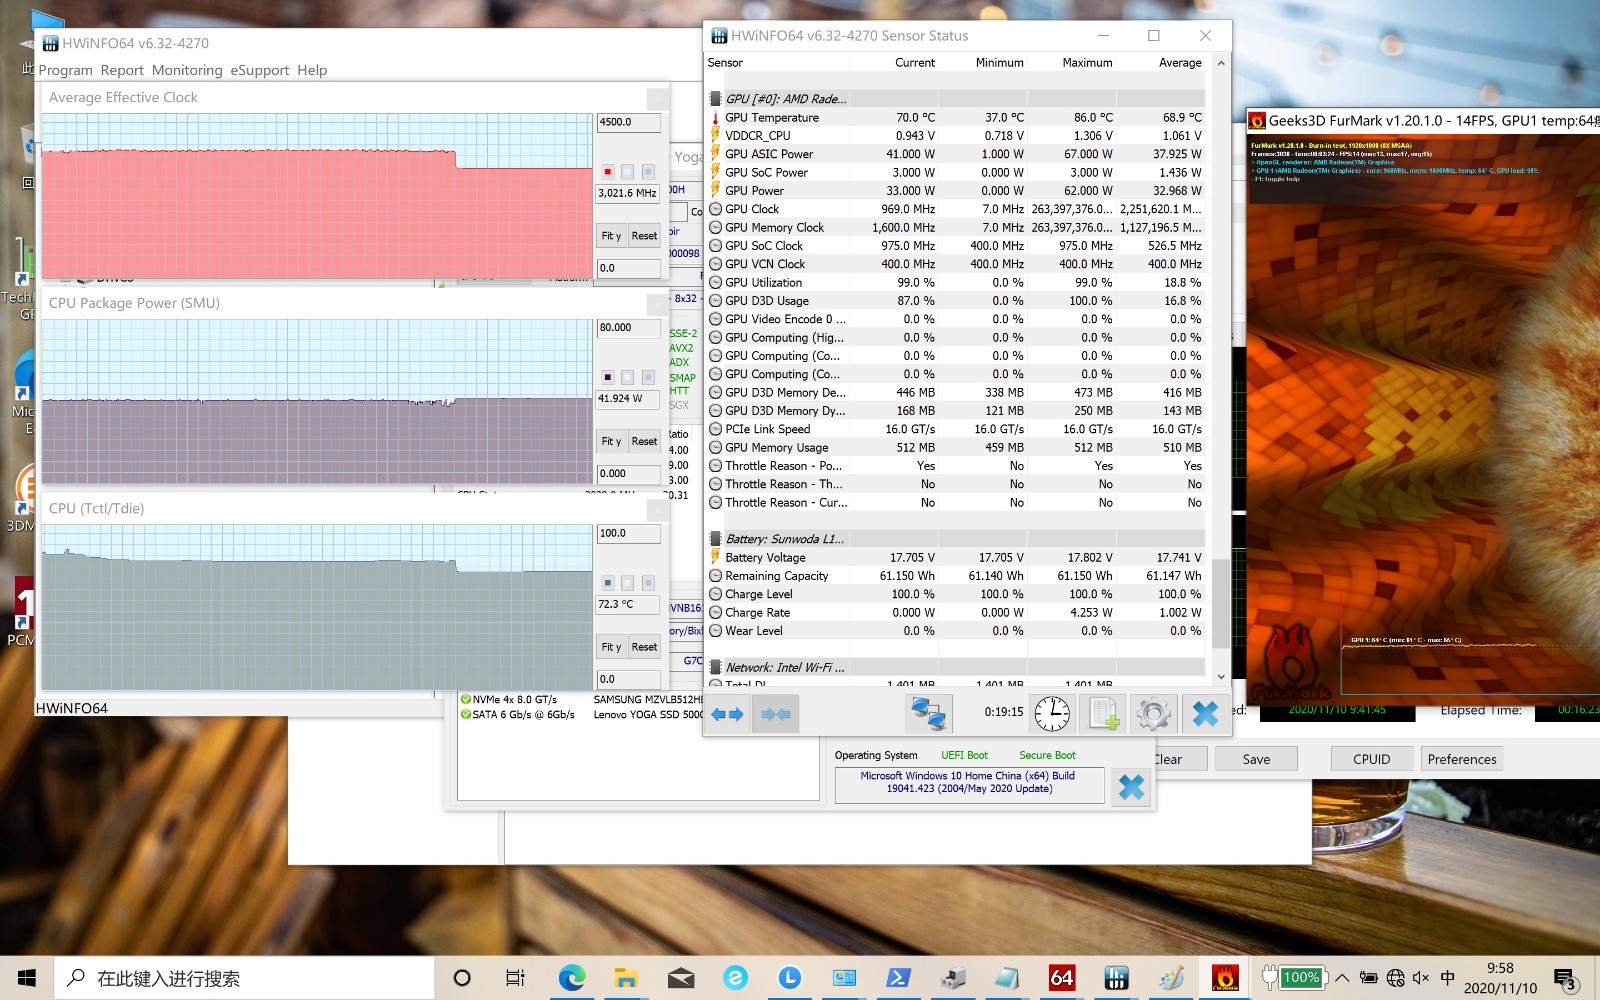Click the CPUID button
Image resolution: width=1600 pixels, height=1000 pixels.
click(x=1371, y=759)
